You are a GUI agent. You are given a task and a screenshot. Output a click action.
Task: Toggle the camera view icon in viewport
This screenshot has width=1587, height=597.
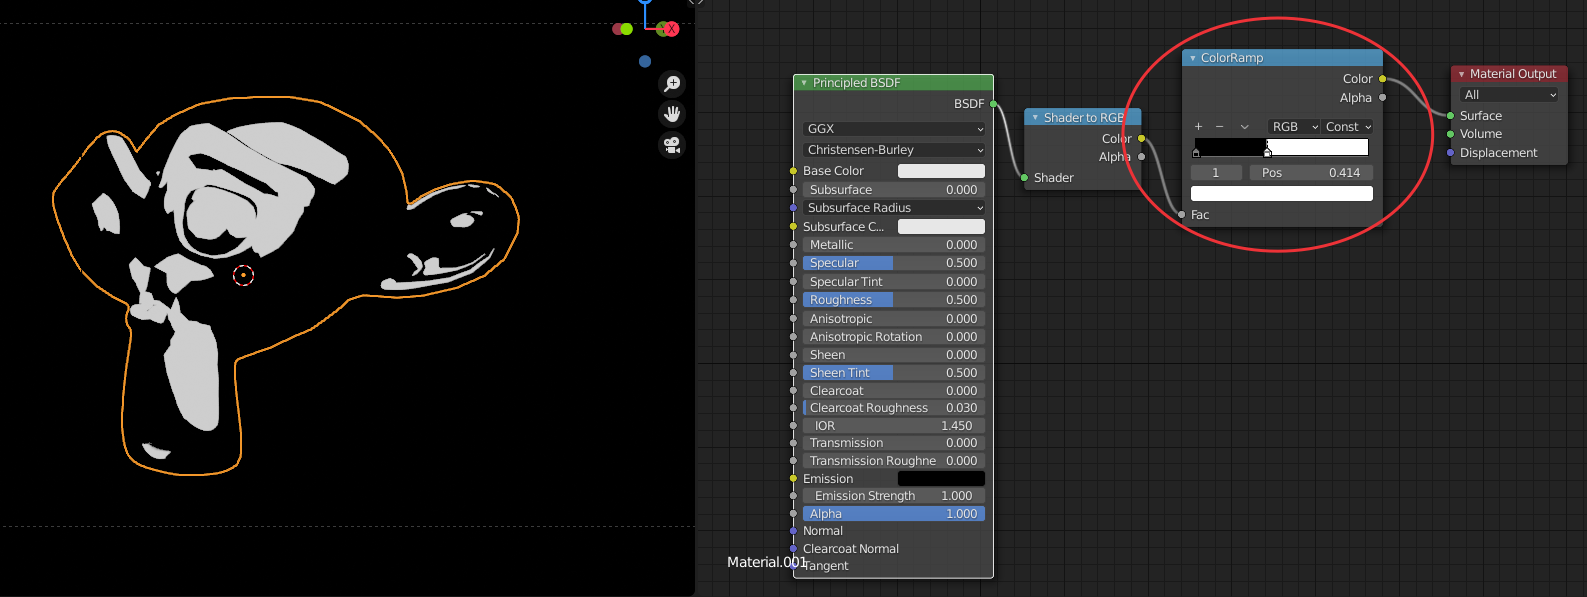[672, 145]
